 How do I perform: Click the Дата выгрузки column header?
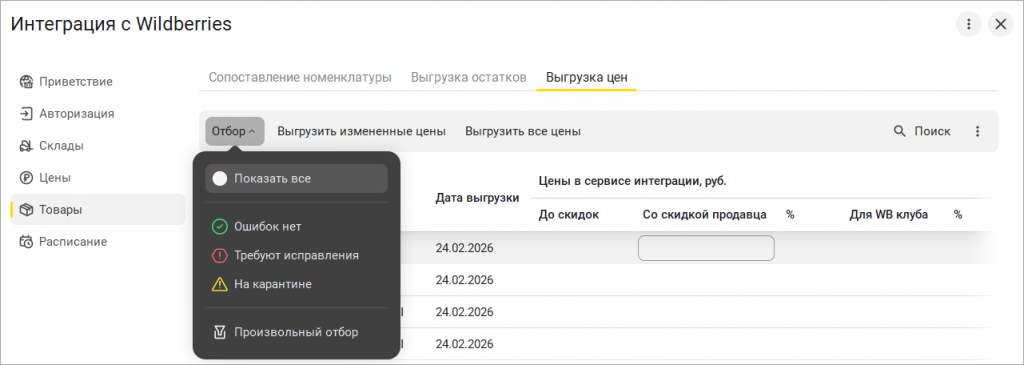(477, 198)
